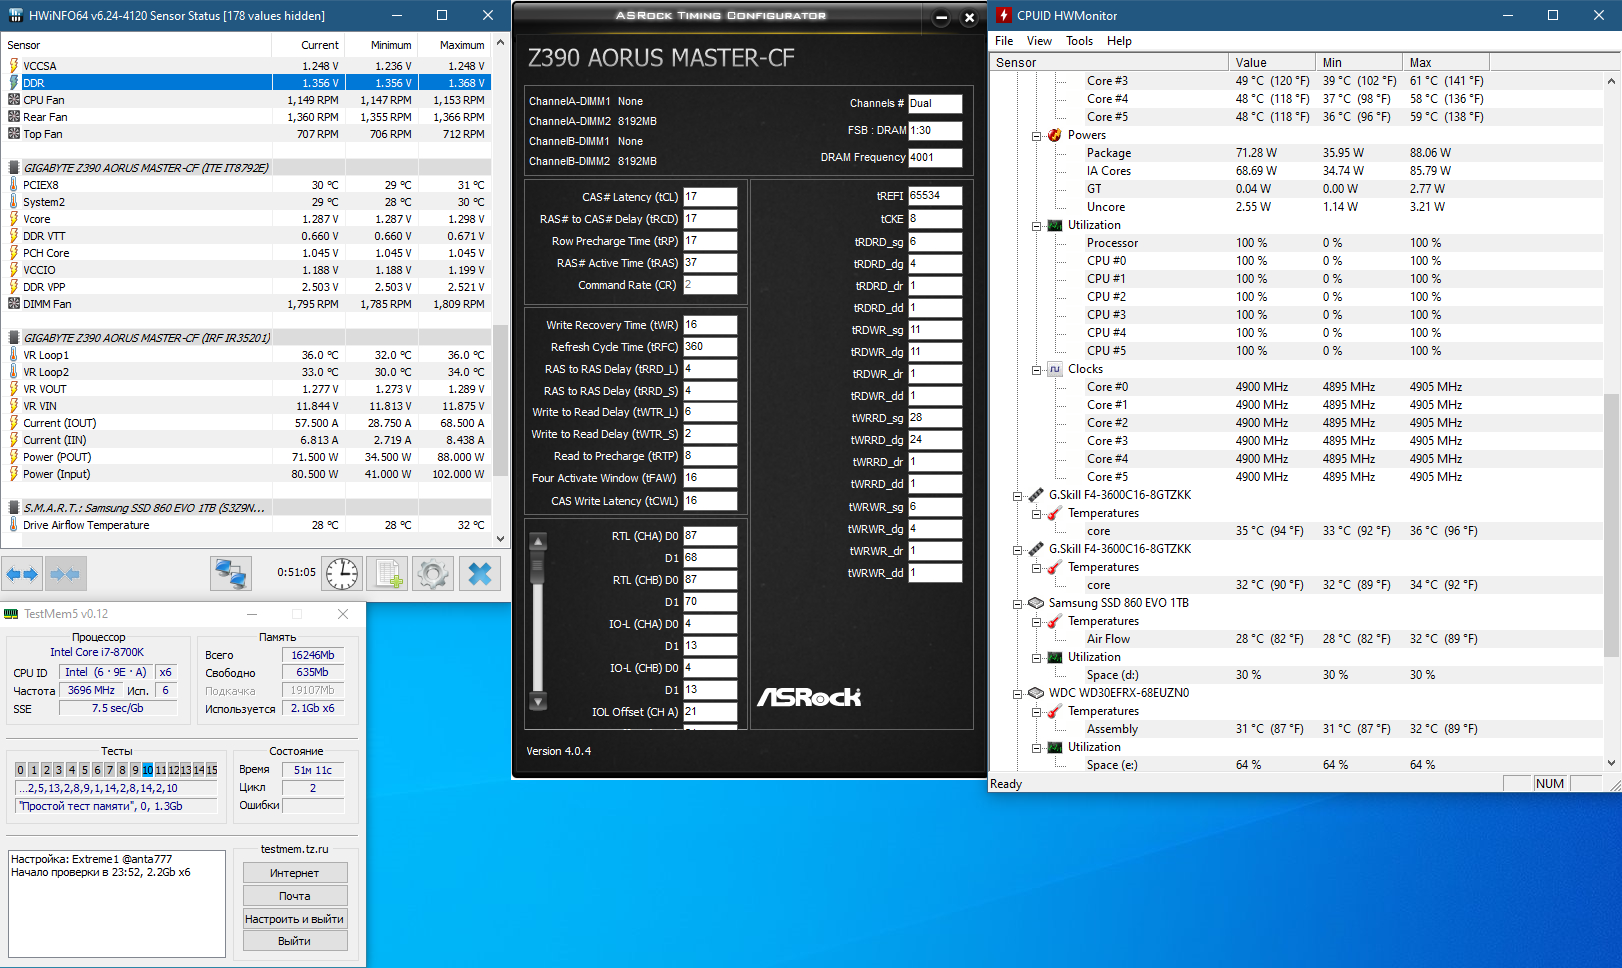Collapse the Powers node in HWMonitor

click(x=1037, y=136)
